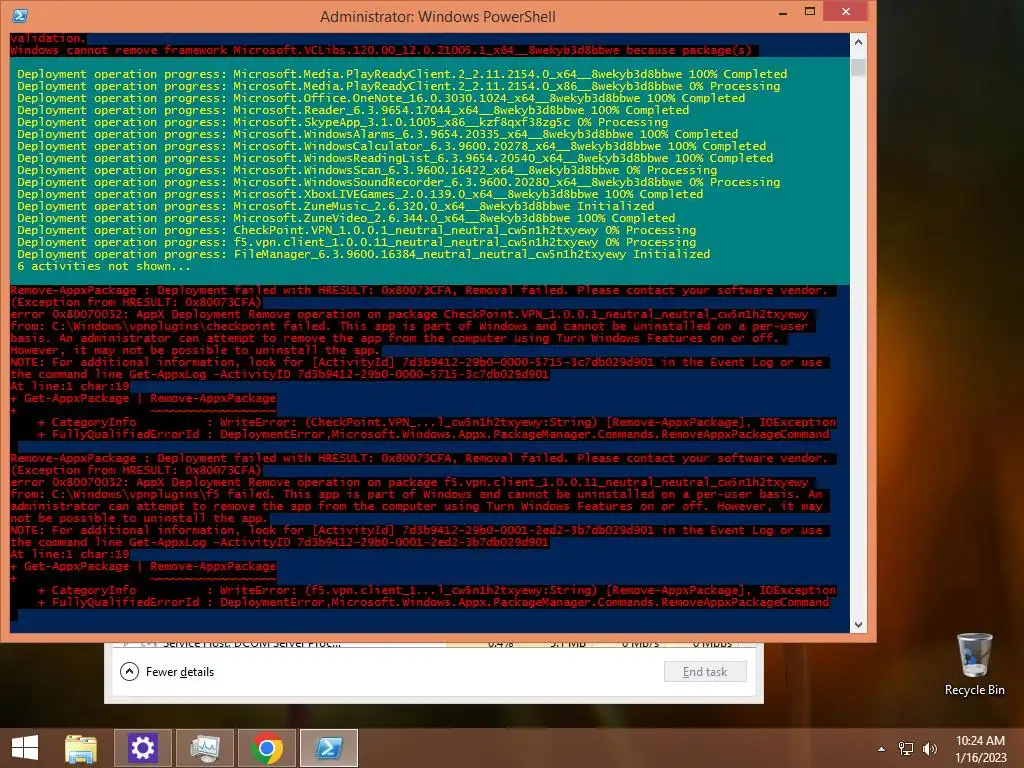
Task: Click the 'Microsoft.ZuneVideo_2.6.344.0' progress line
Action: coord(345,218)
